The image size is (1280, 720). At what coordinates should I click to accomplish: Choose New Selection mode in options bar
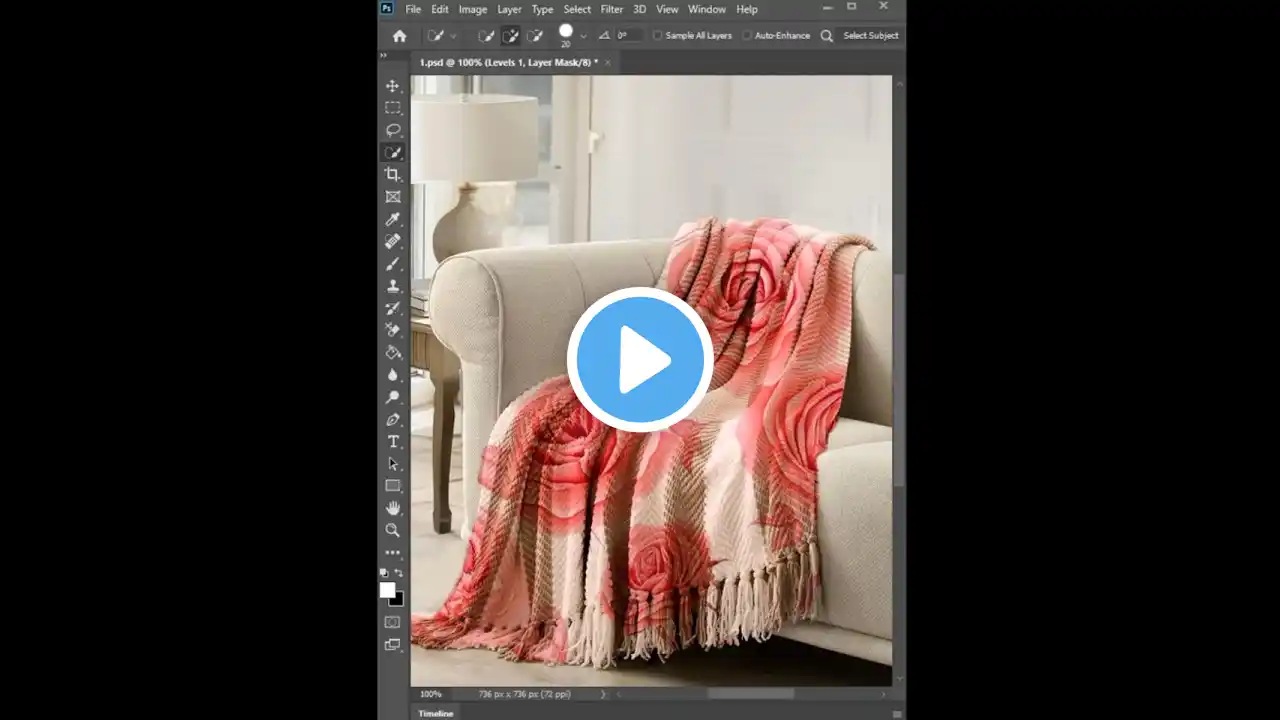point(486,36)
